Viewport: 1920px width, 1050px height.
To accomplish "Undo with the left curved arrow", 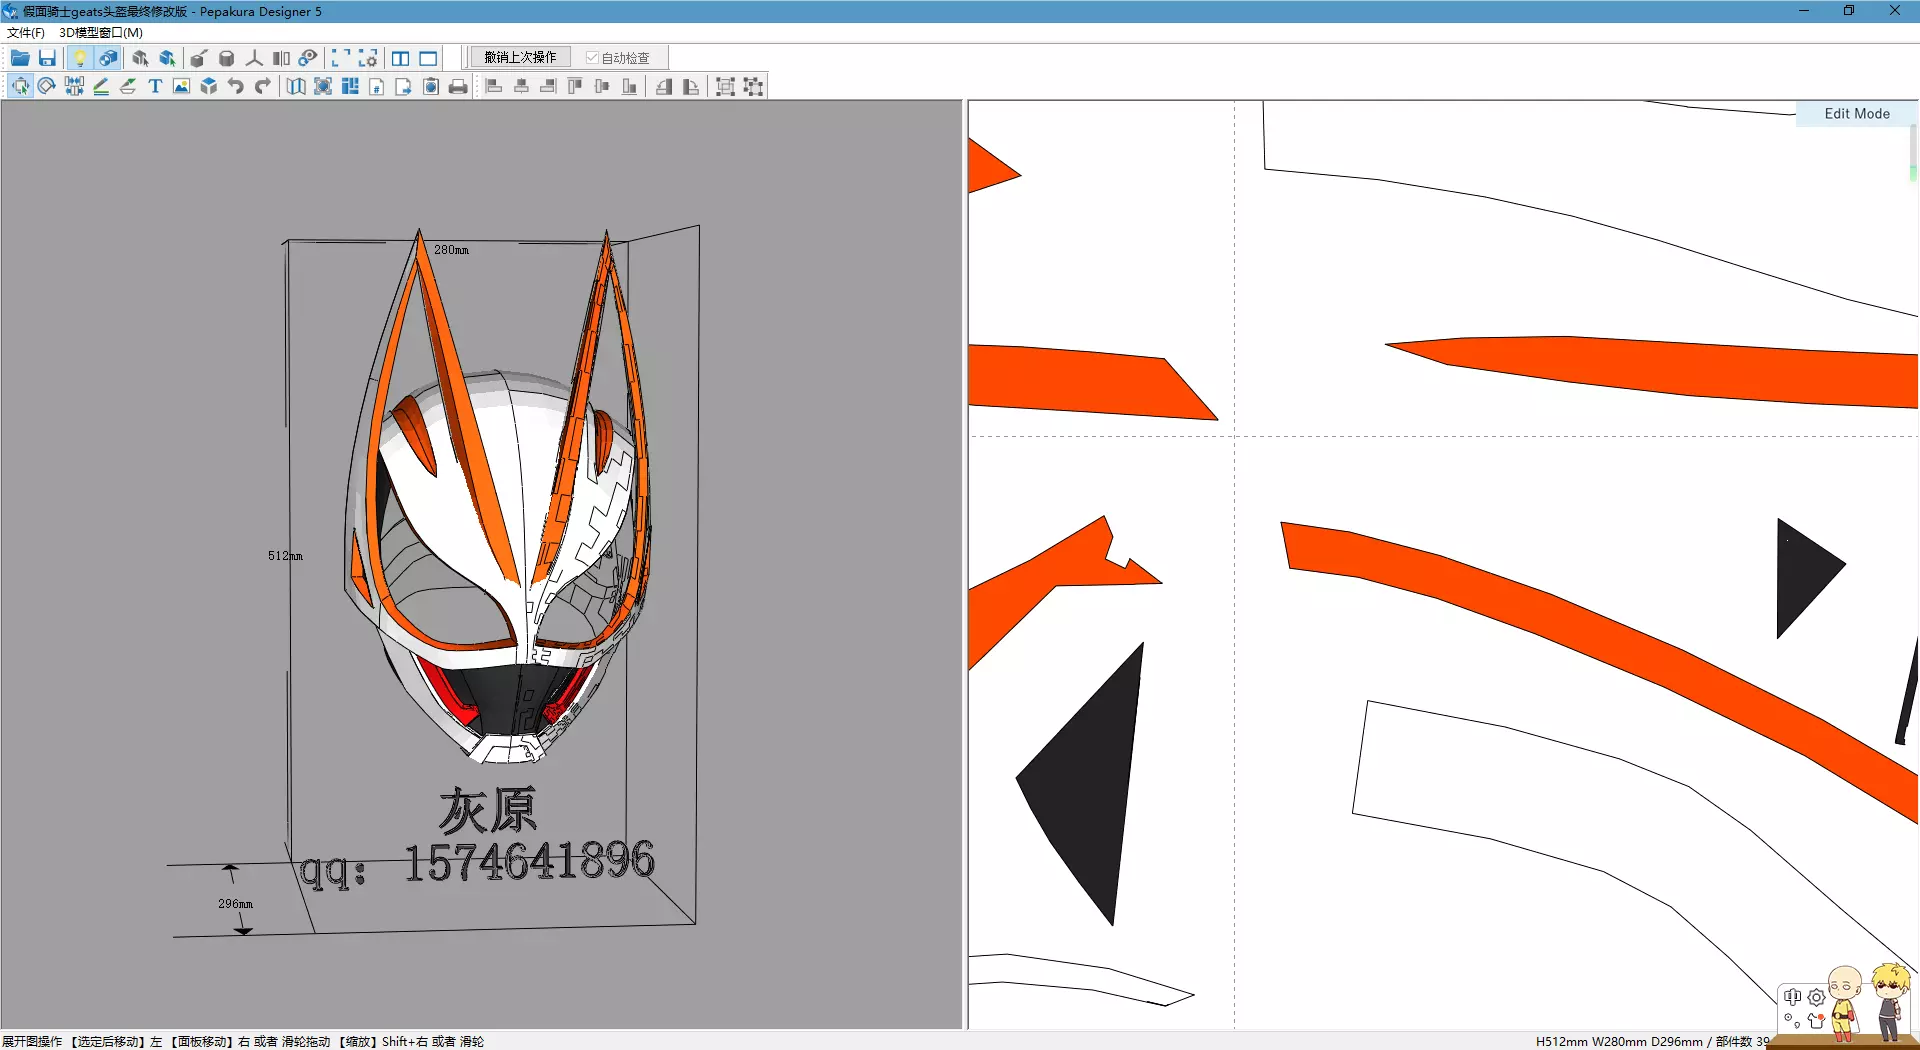I will pyautogui.click(x=236, y=86).
